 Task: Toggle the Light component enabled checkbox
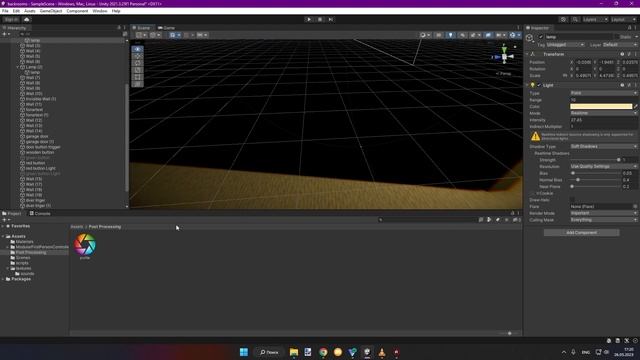539,85
